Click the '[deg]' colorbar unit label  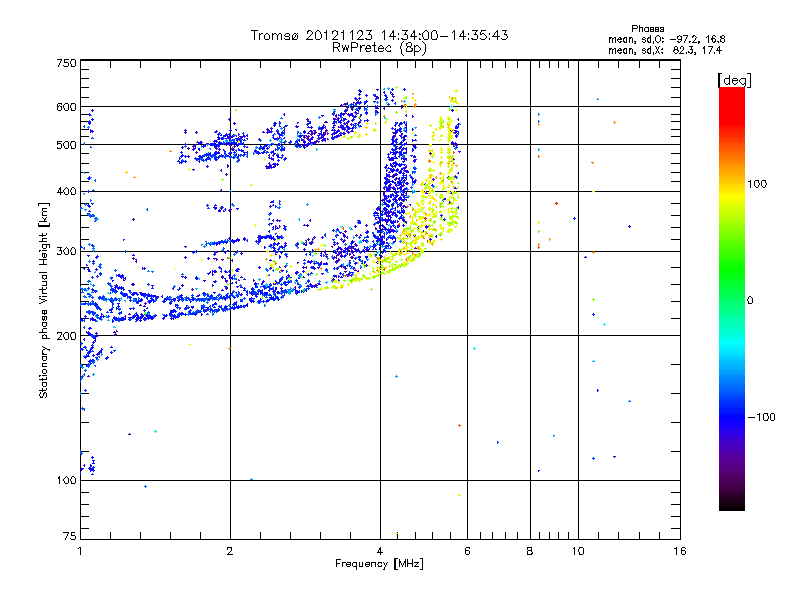pyautogui.click(x=734, y=80)
